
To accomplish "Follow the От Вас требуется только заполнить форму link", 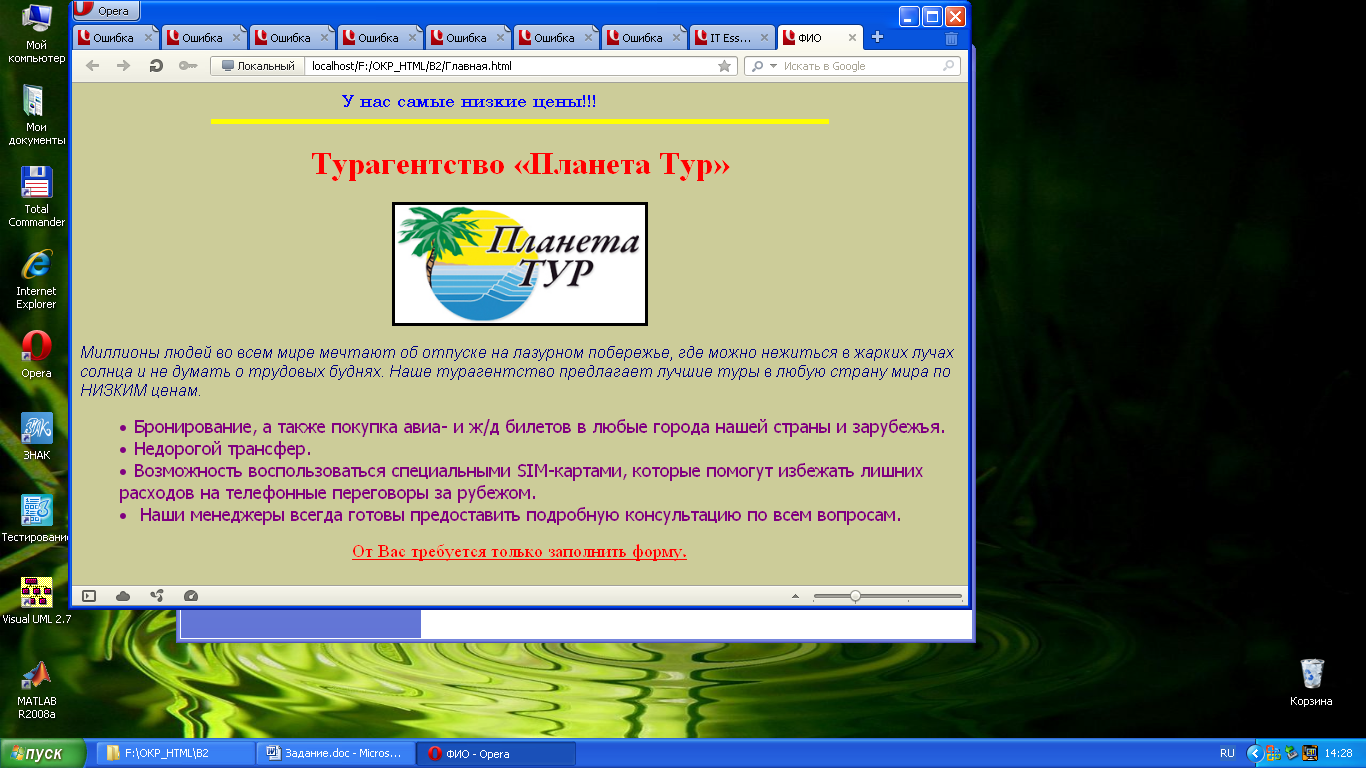I will (x=519, y=552).
